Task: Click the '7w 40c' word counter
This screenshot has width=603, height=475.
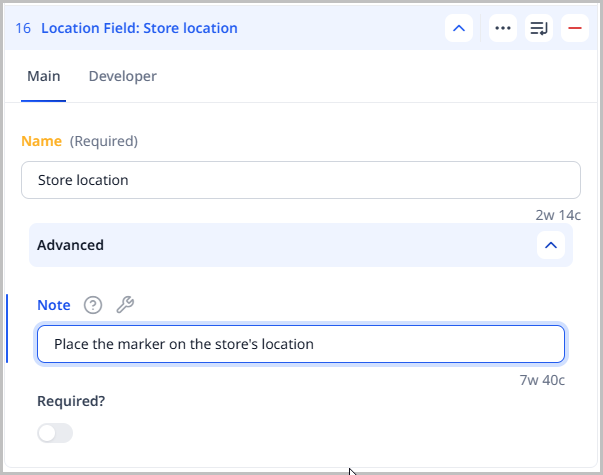Action: (x=542, y=380)
